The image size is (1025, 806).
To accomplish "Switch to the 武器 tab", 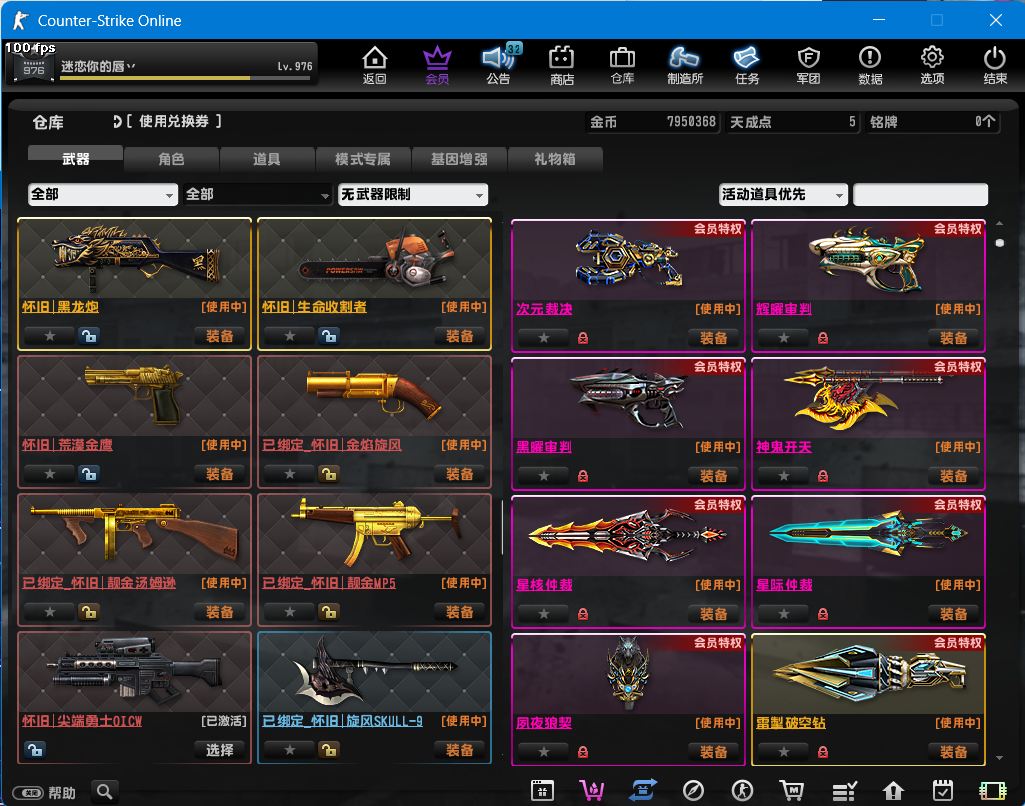I will click(x=75, y=159).
